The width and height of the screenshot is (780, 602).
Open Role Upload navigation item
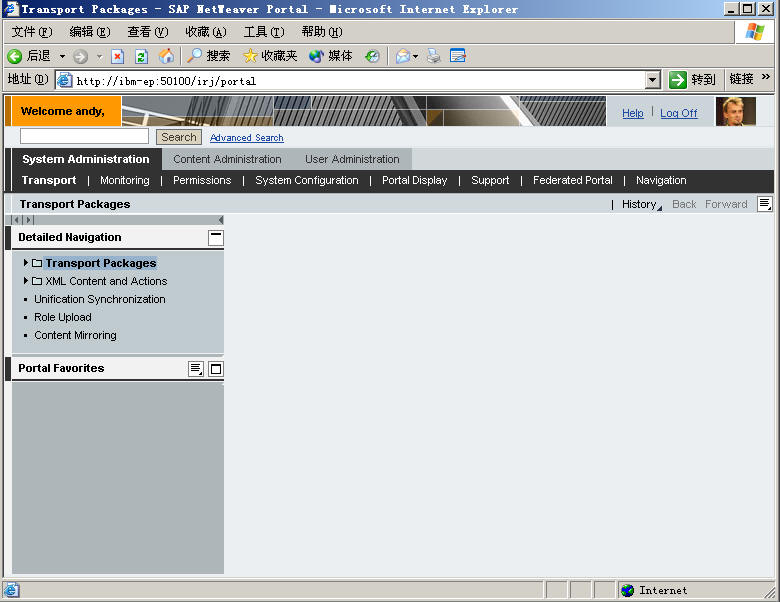click(63, 317)
